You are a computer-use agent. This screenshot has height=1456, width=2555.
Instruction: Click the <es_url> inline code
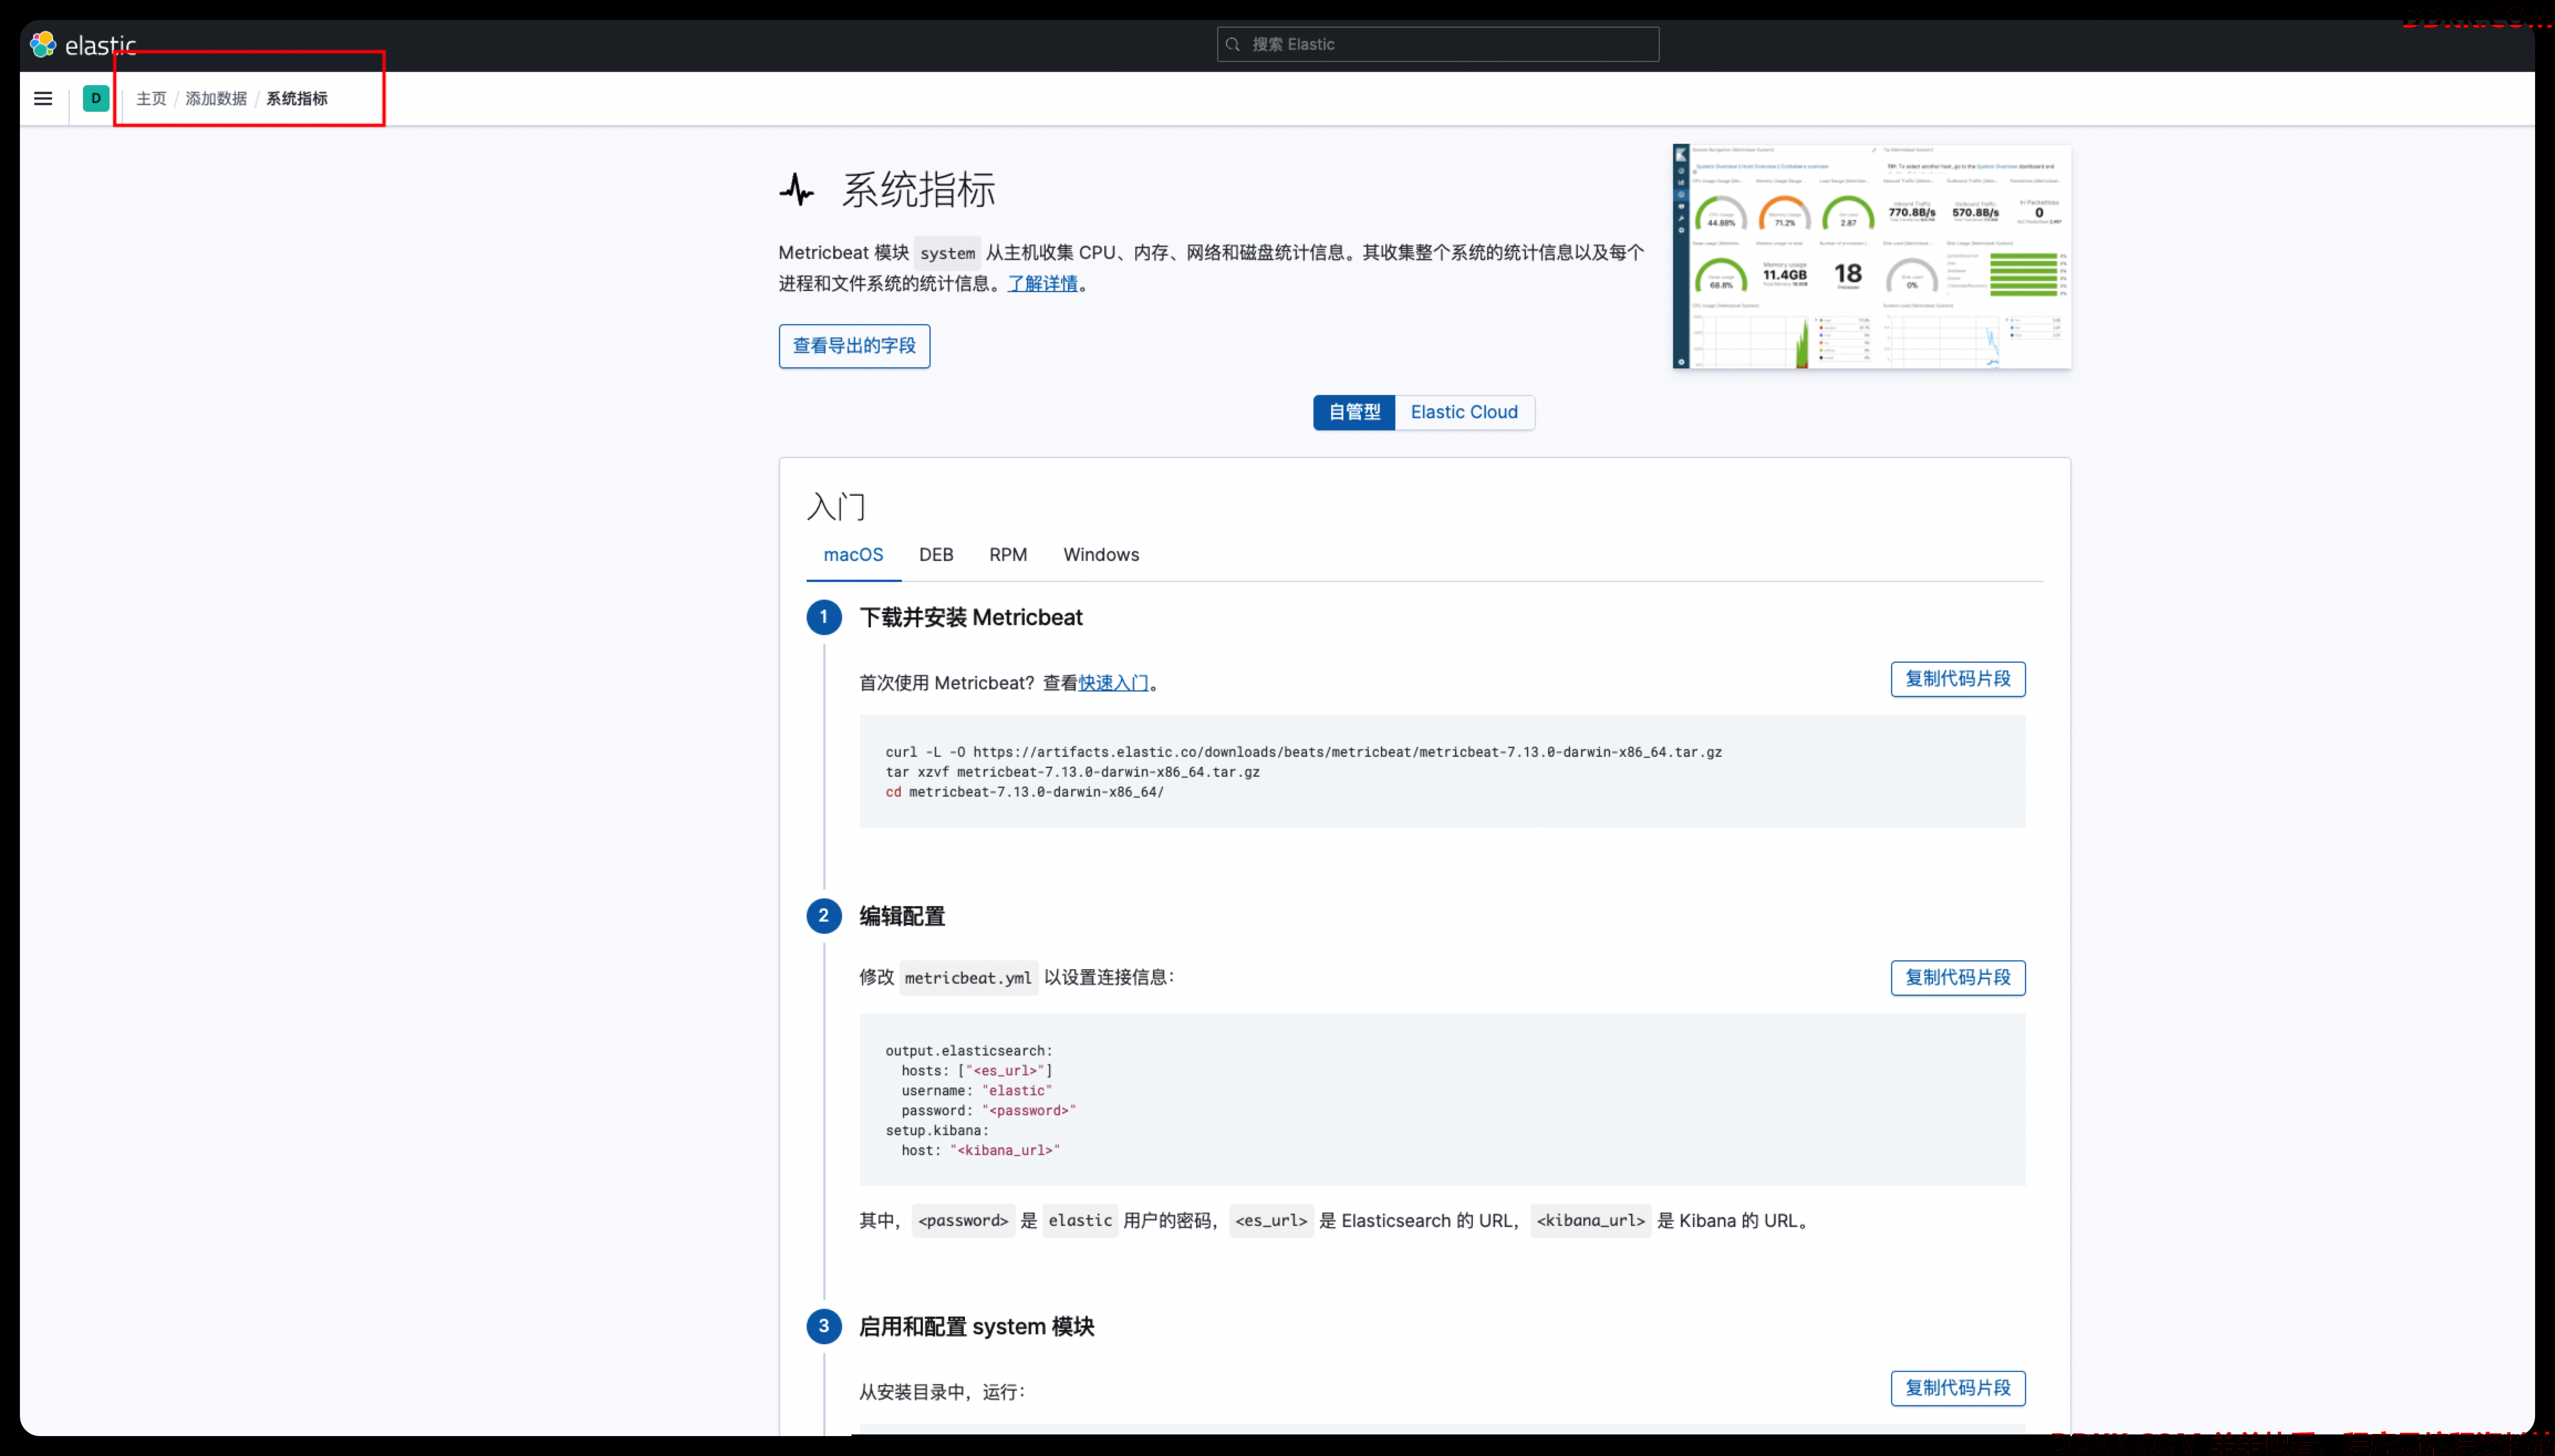pyautogui.click(x=1270, y=1221)
